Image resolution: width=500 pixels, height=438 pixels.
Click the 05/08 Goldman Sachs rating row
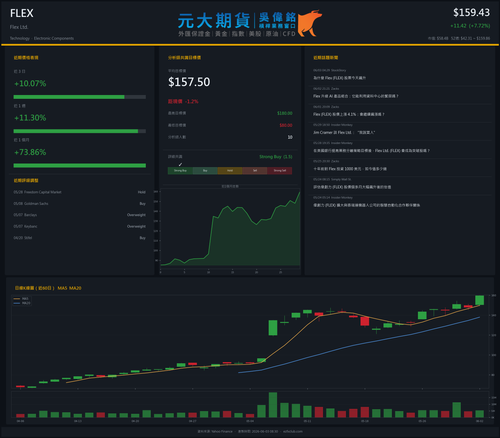pyautogui.click(x=80, y=204)
